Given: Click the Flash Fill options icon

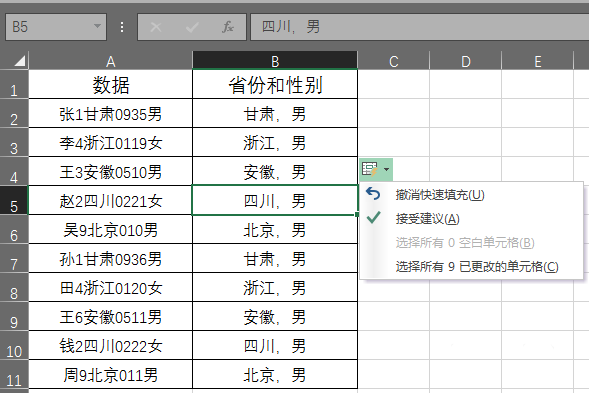Looking at the screenshot, I should pos(370,169).
